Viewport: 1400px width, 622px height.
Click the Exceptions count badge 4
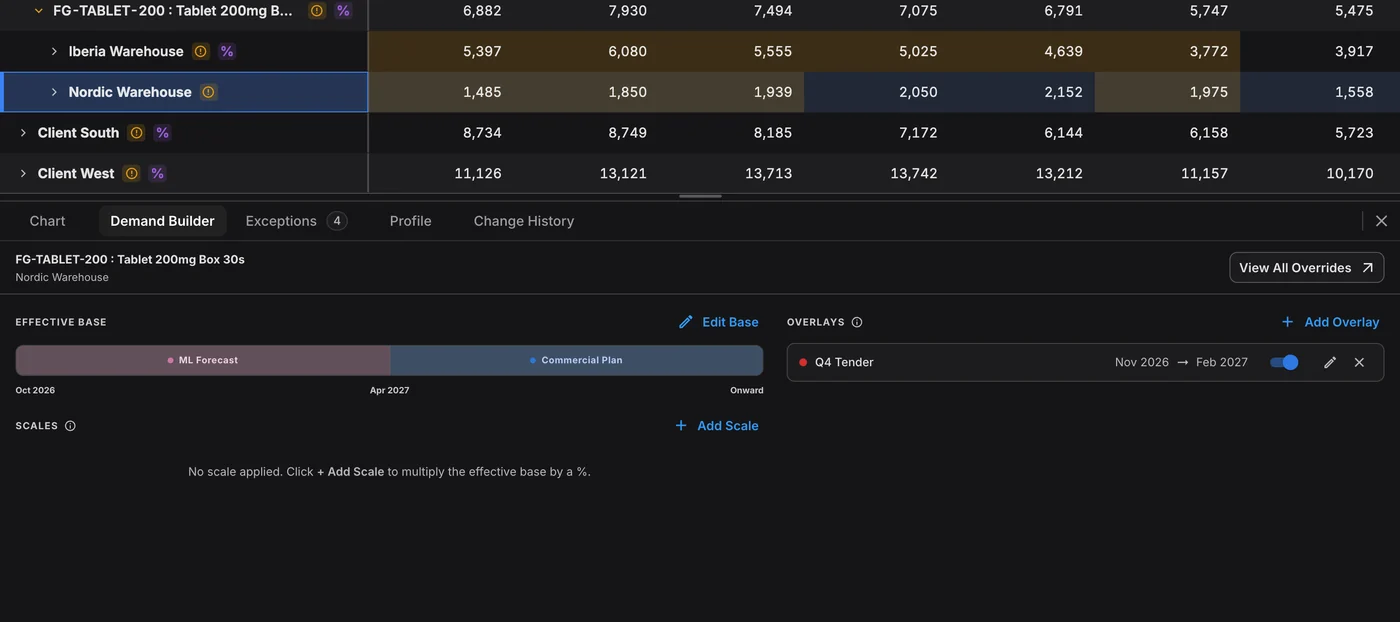tap(337, 221)
